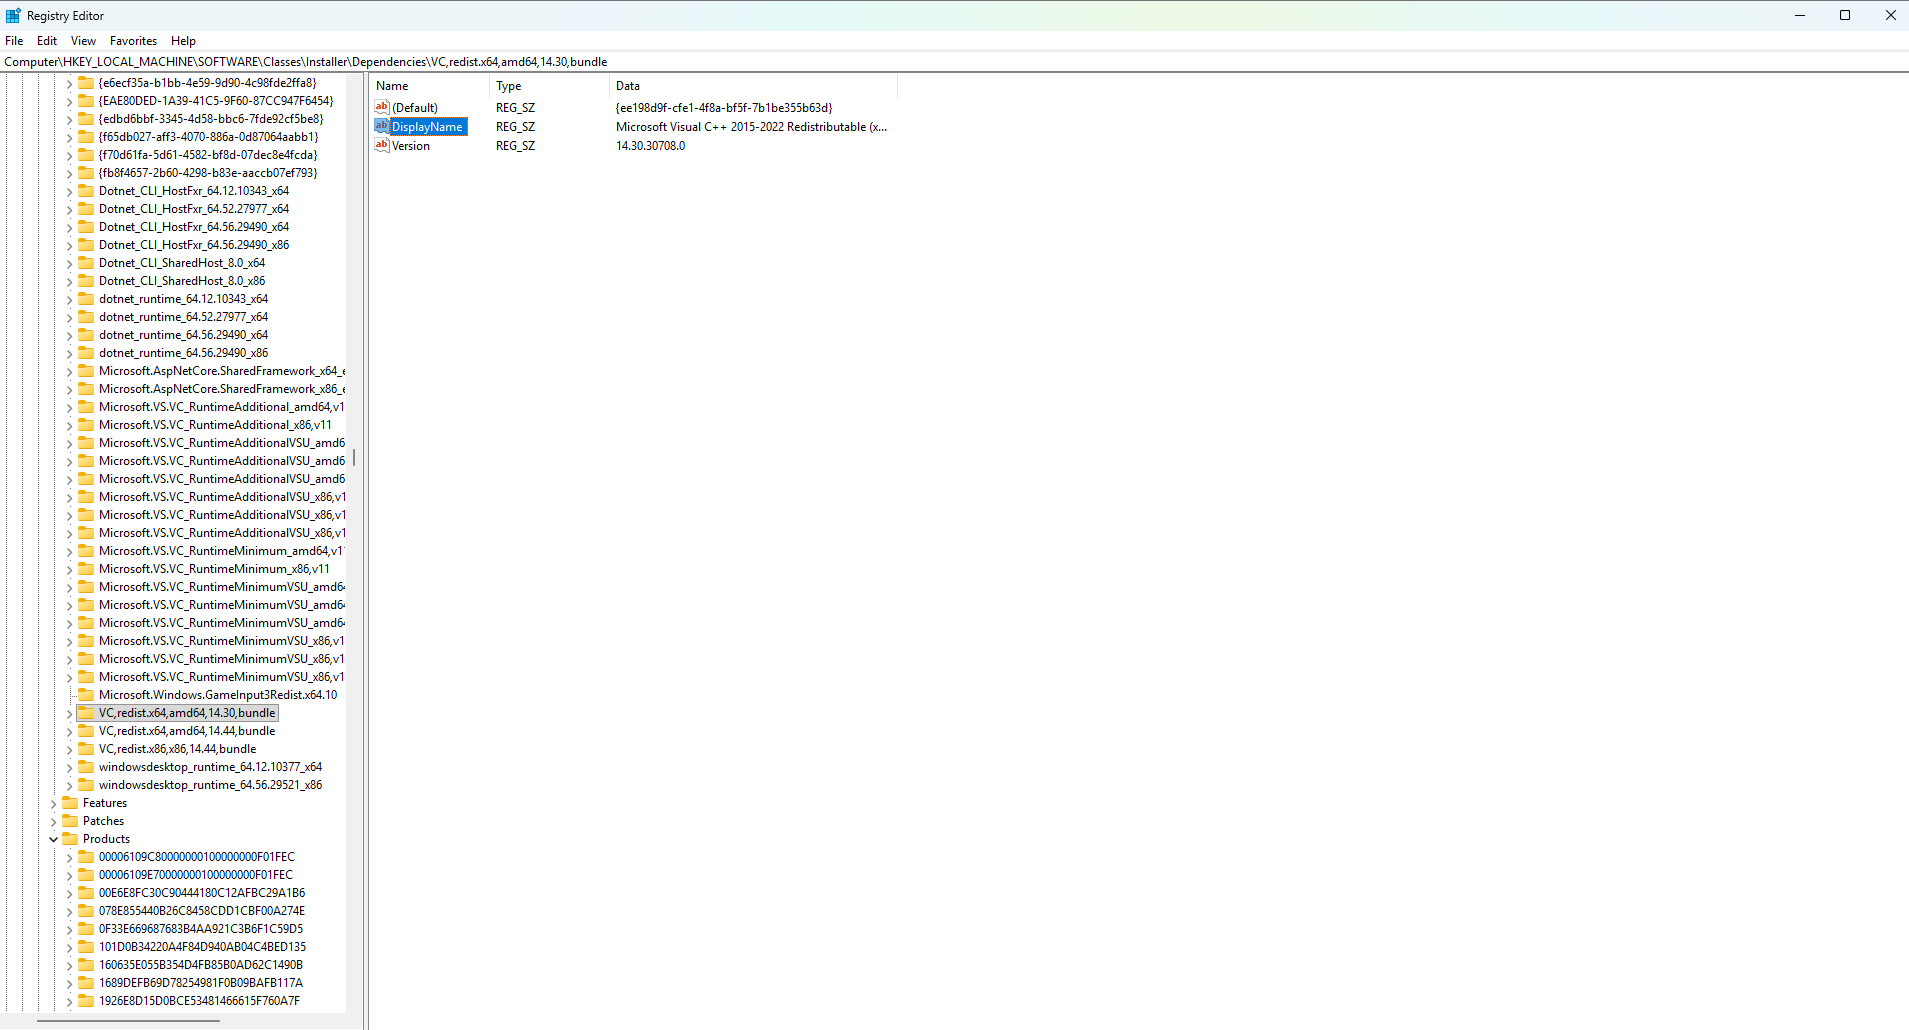Image resolution: width=1909 pixels, height=1030 pixels.
Task: Select the dotnet_runtime_64.56.29490_x64 key
Action: click(183, 335)
